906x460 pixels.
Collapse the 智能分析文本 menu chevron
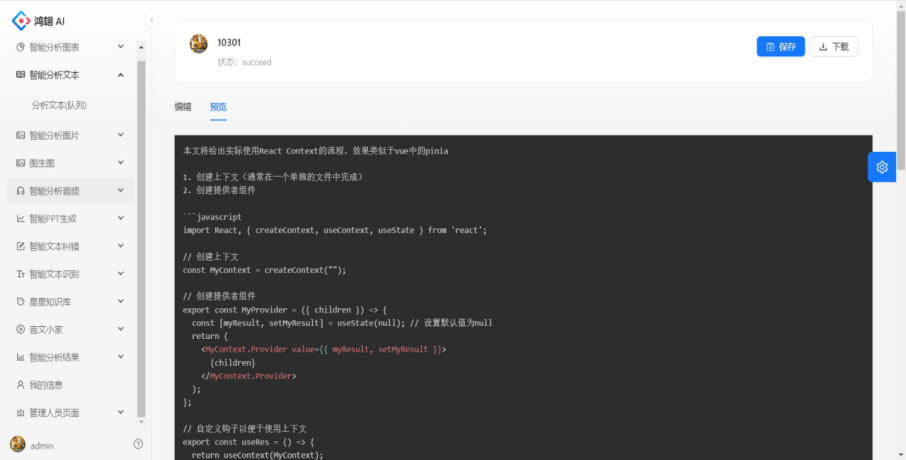(121, 75)
